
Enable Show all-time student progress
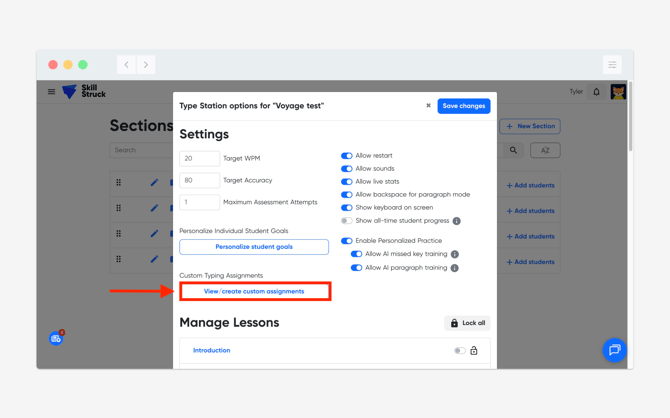click(347, 221)
